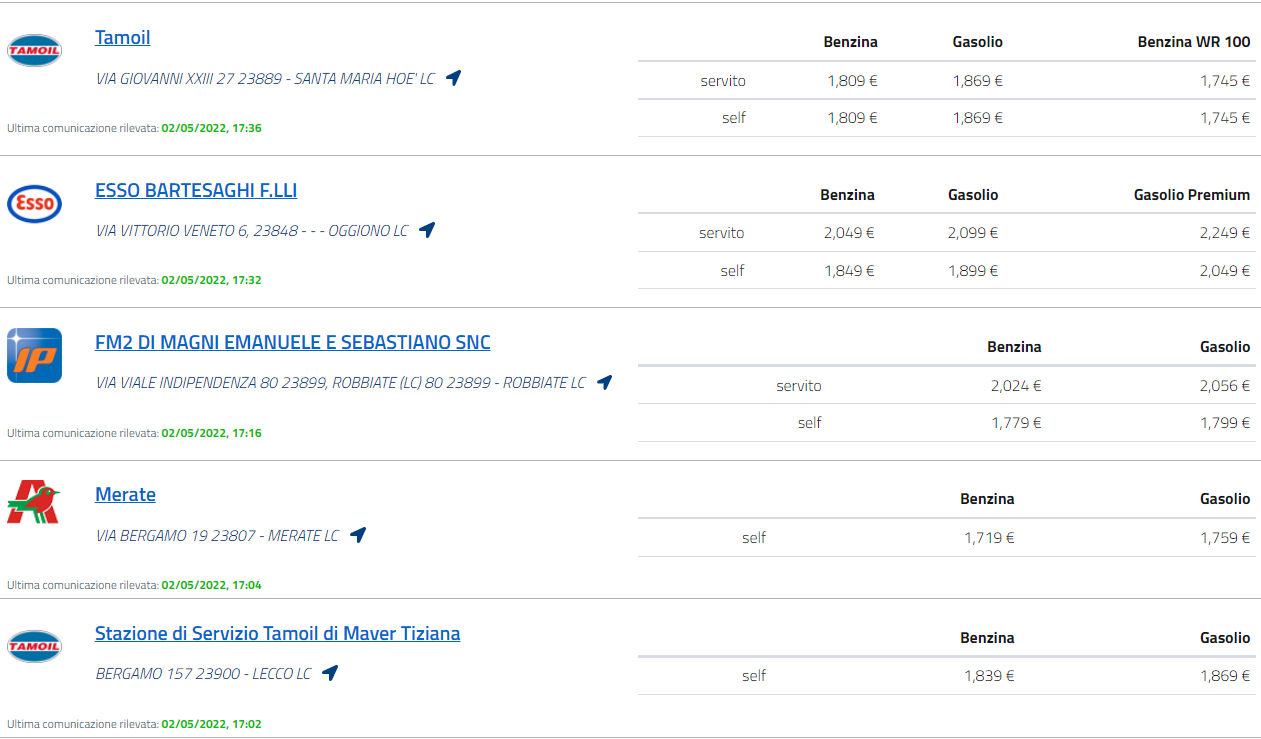Click the IP brand logo

click(34, 355)
